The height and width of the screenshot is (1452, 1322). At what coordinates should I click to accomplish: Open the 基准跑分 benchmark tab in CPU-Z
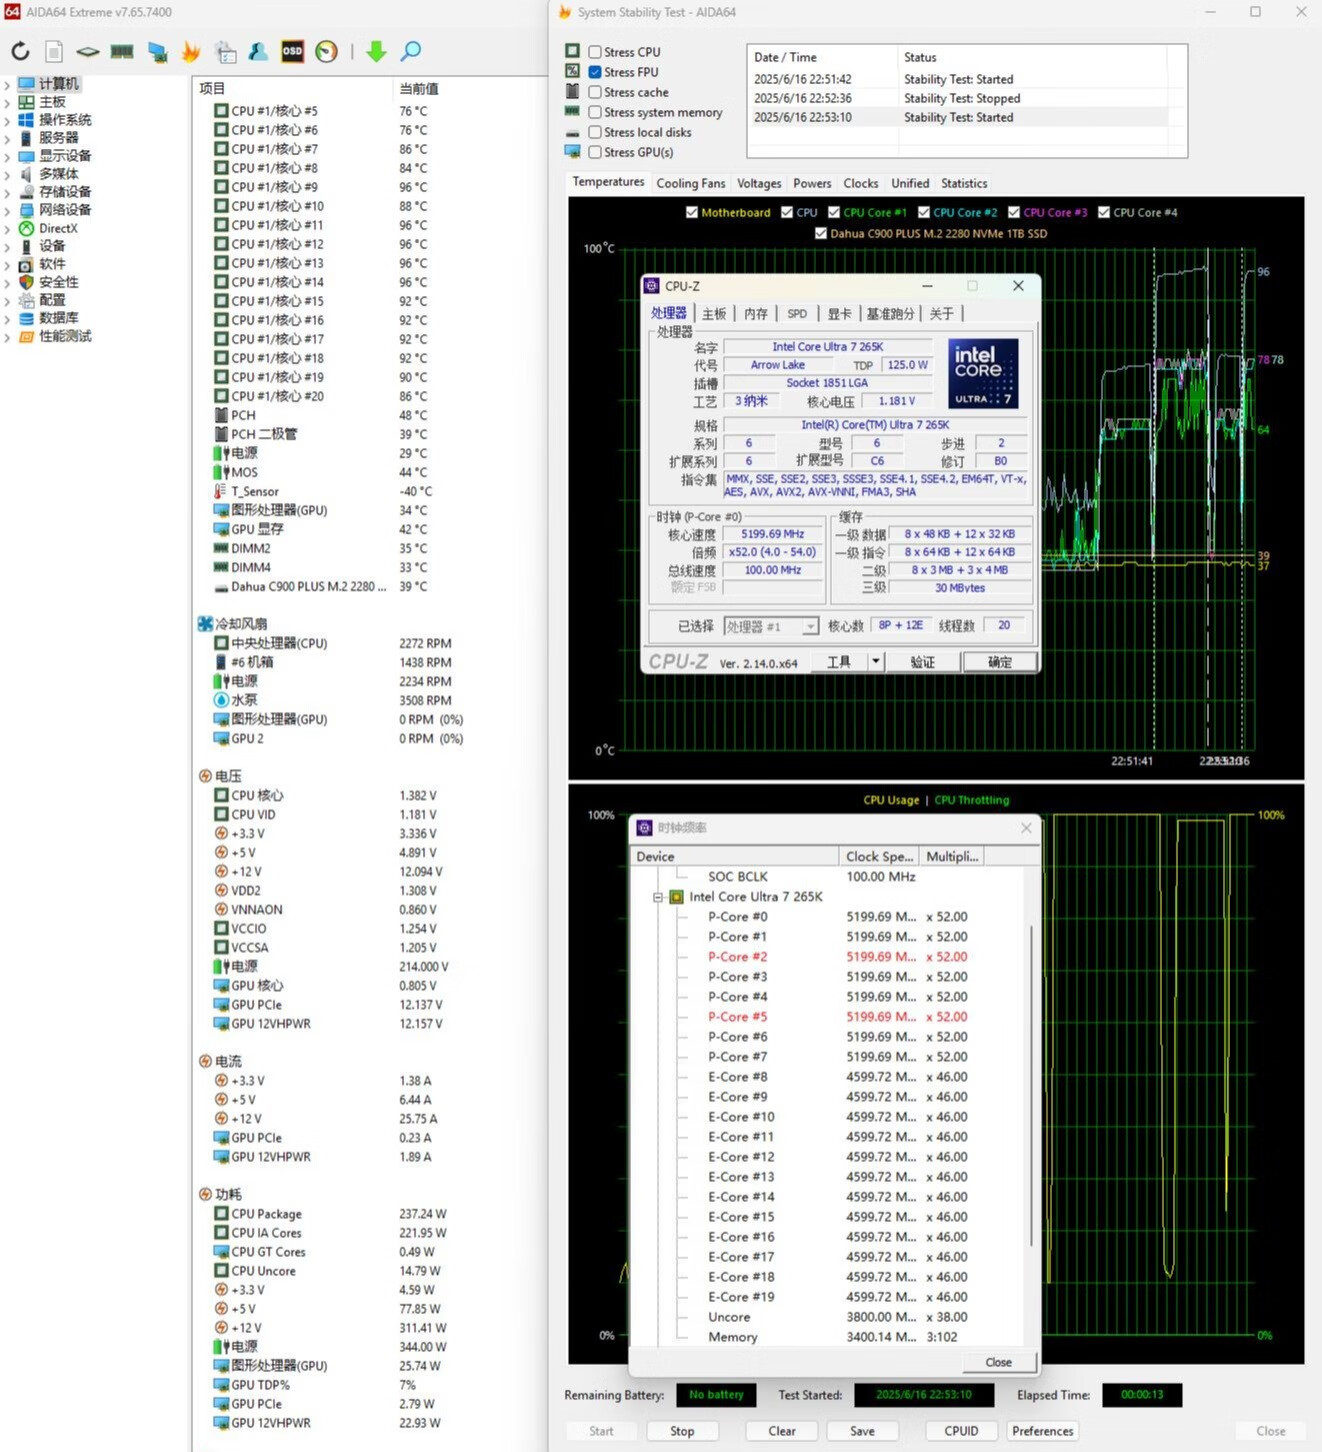coord(890,313)
